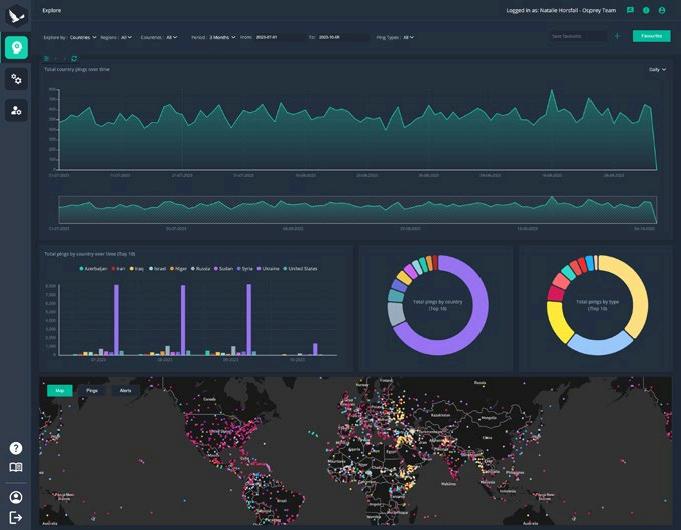Viewport: 681px width, 530px height.
Task: Open the Period 3 Months dropdown
Action: [x=222, y=37]
